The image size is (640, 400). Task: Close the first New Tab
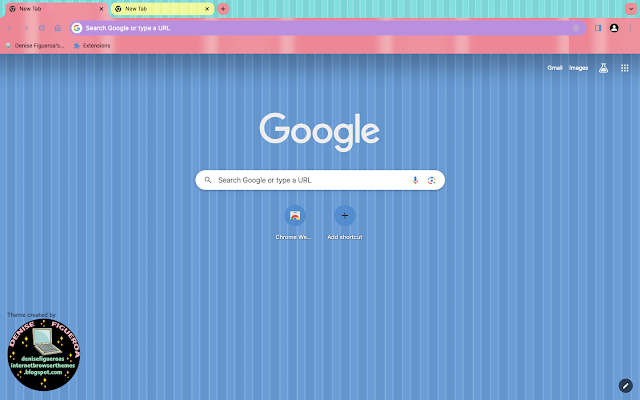pyautogui.click(x=101, y=9)
